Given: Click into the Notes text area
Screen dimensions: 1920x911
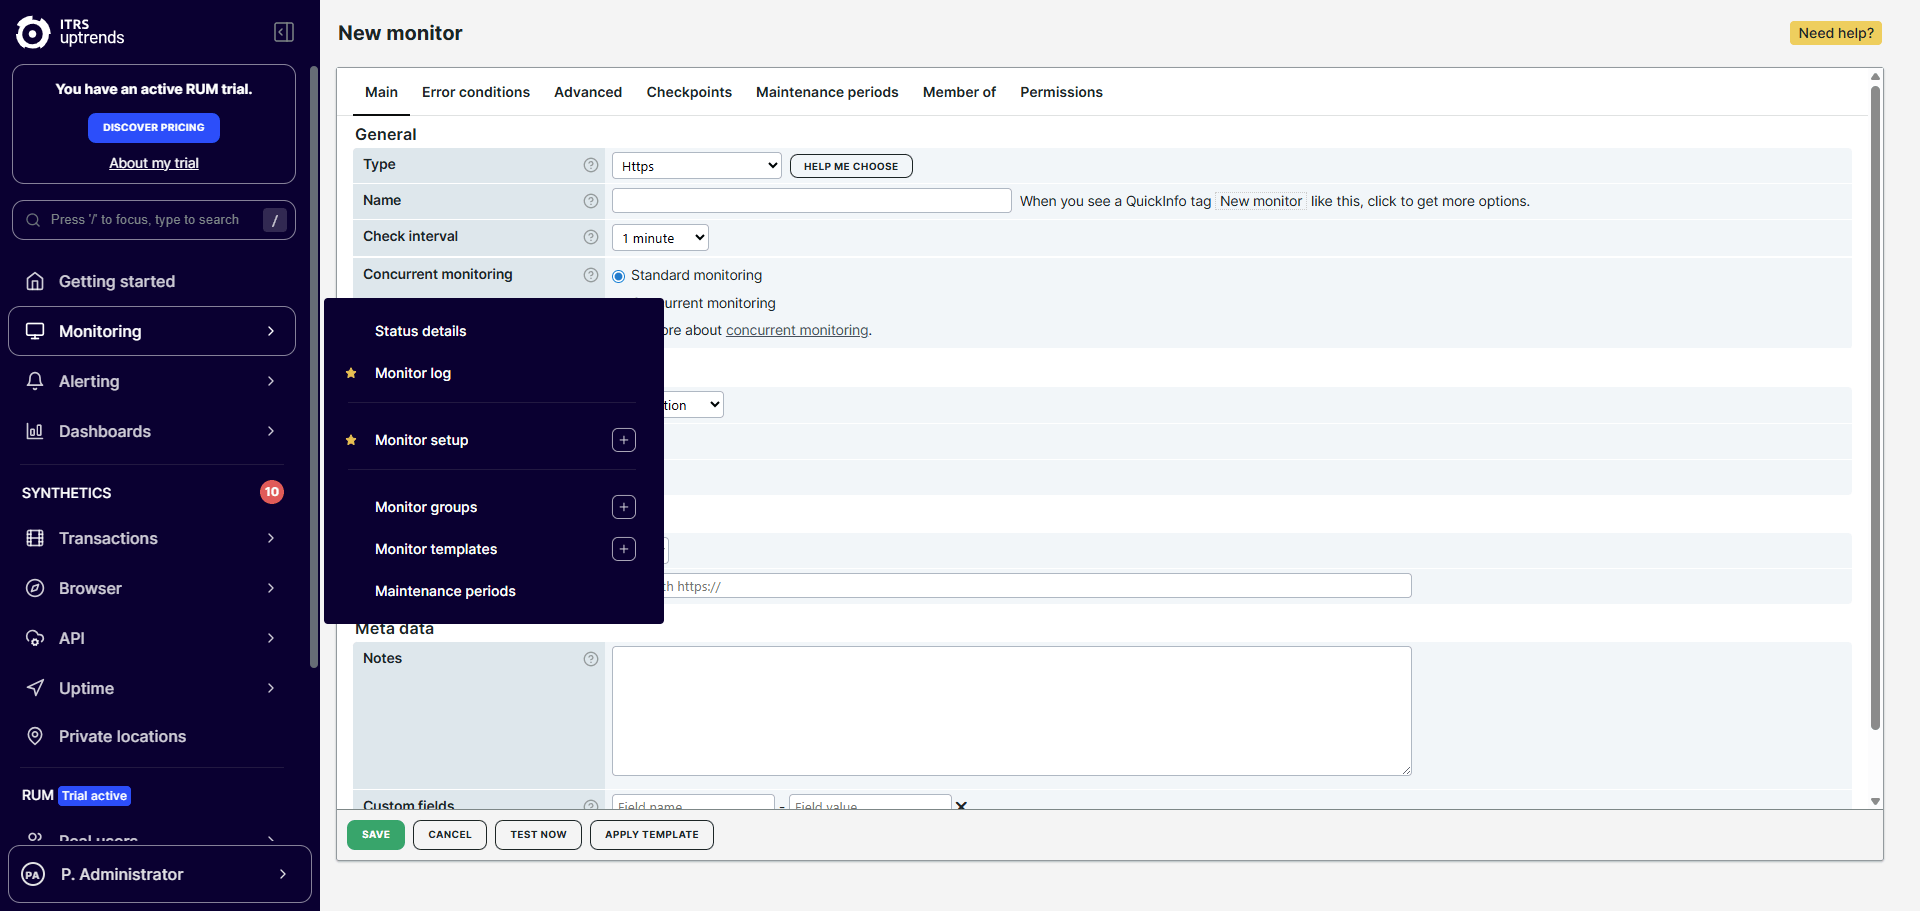Looking at the screenshot, I should coord(1012,711).
